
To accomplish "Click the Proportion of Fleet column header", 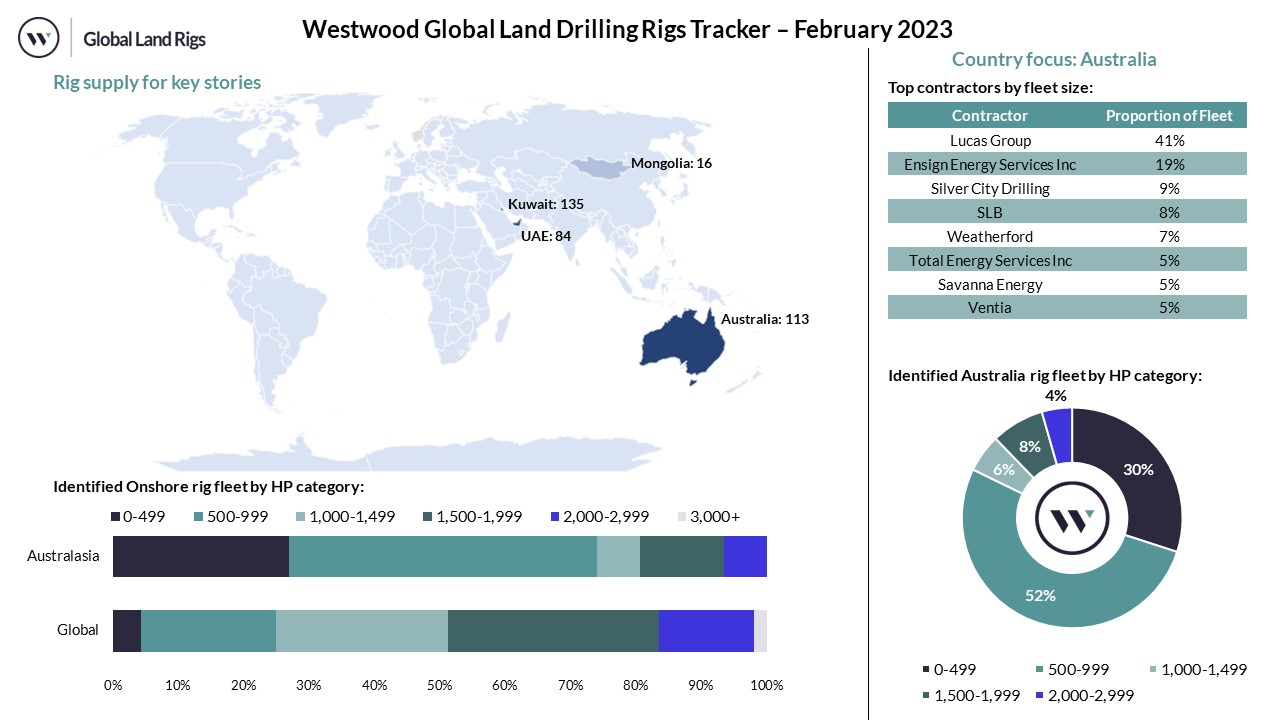I will [1169, 116].
